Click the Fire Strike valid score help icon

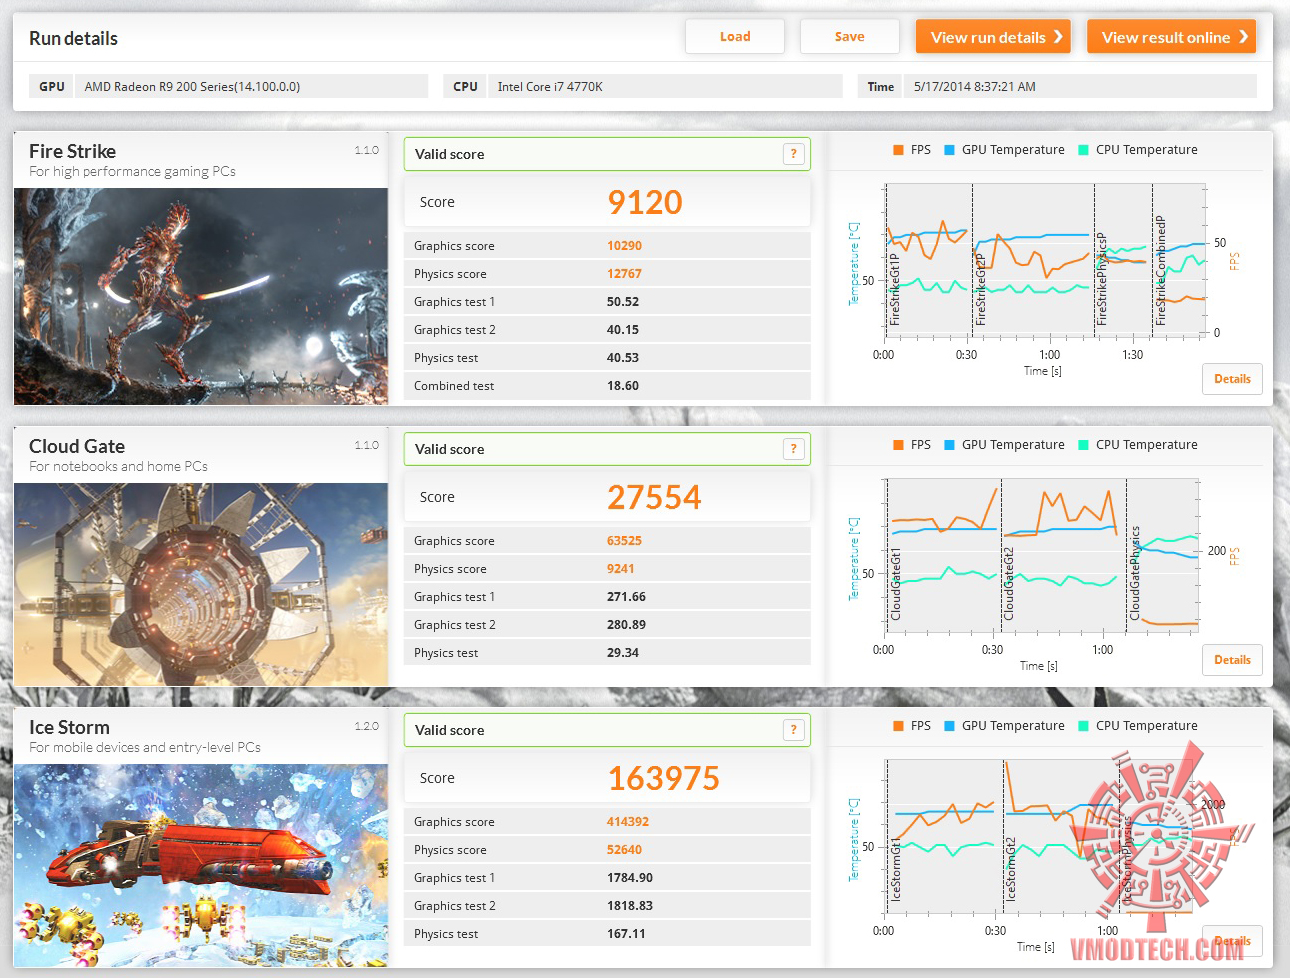tap(793, 154)
